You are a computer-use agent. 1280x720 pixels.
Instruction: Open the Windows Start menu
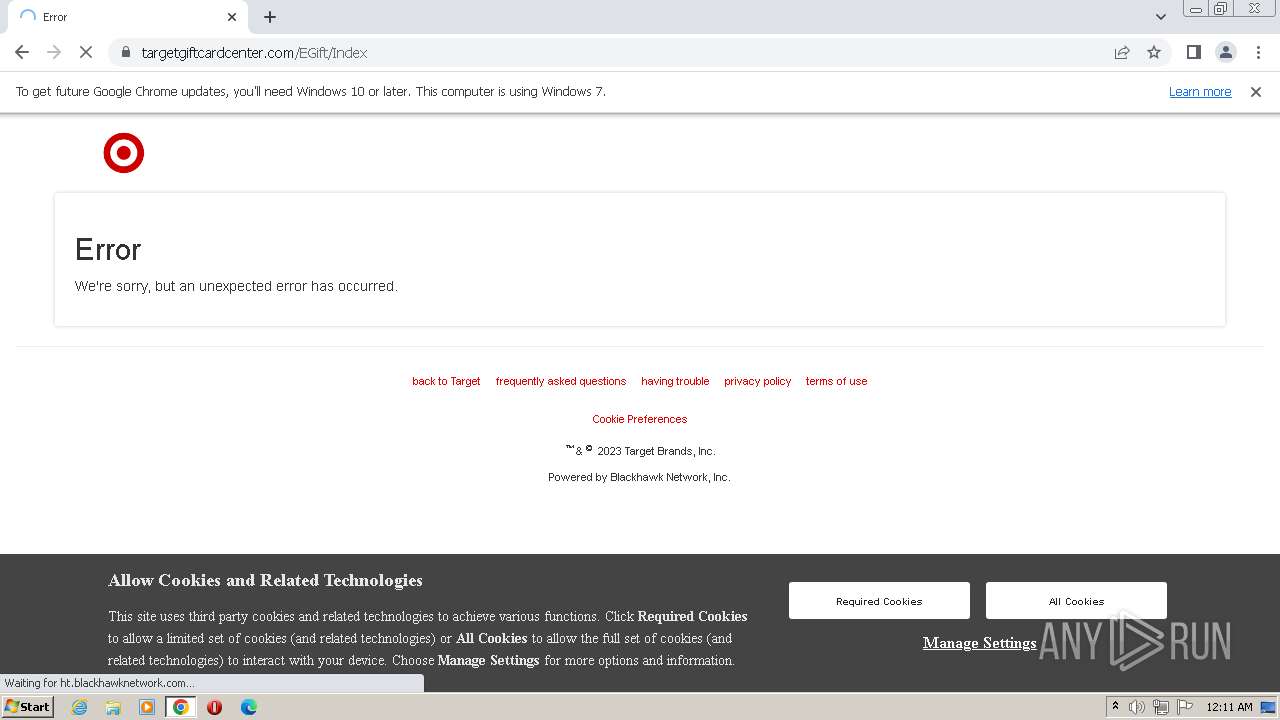(x=27, y=707)
